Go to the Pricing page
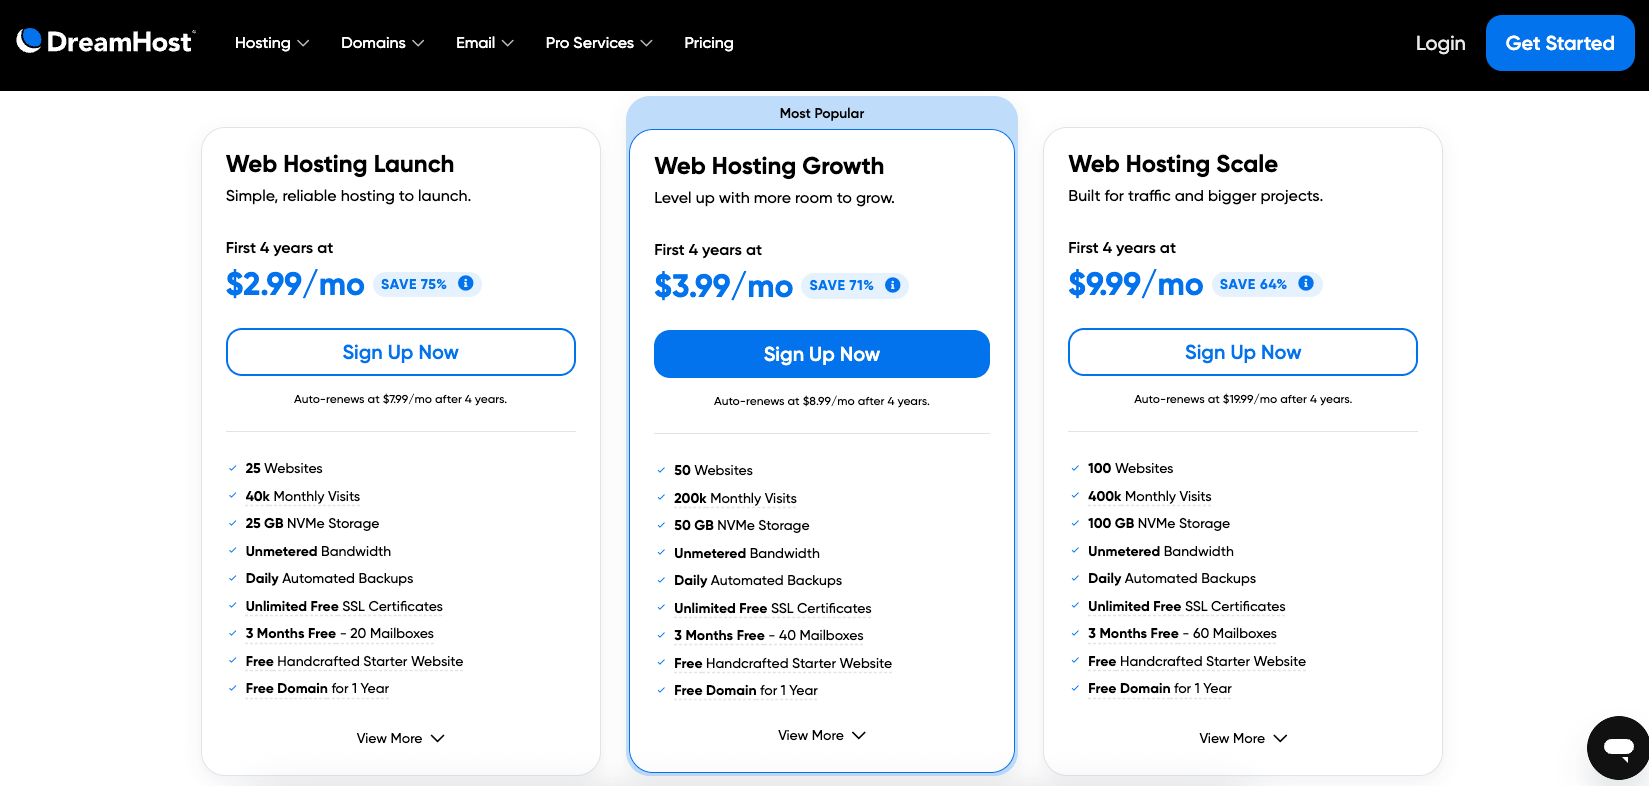The width and height of the screenshot is (1649, 786). coord(708,43)
